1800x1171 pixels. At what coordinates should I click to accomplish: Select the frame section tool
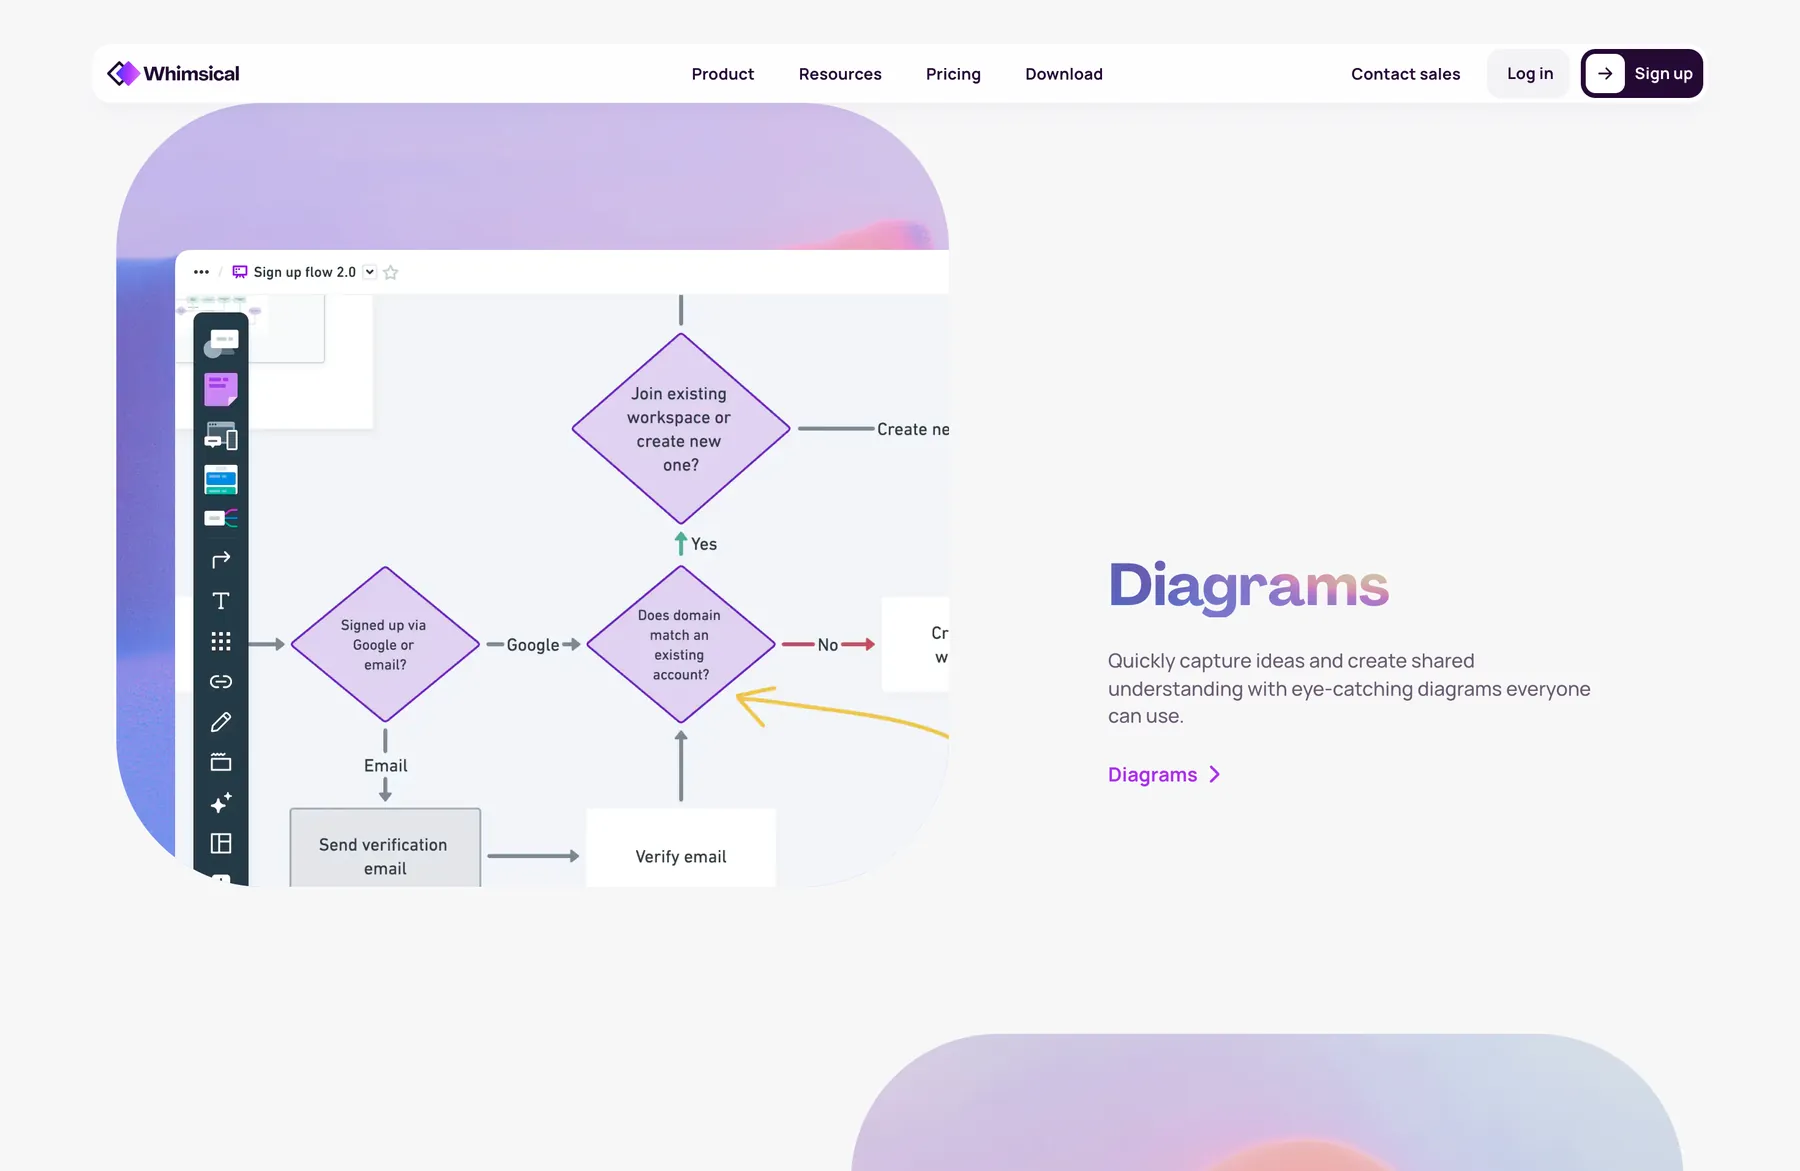221,762
